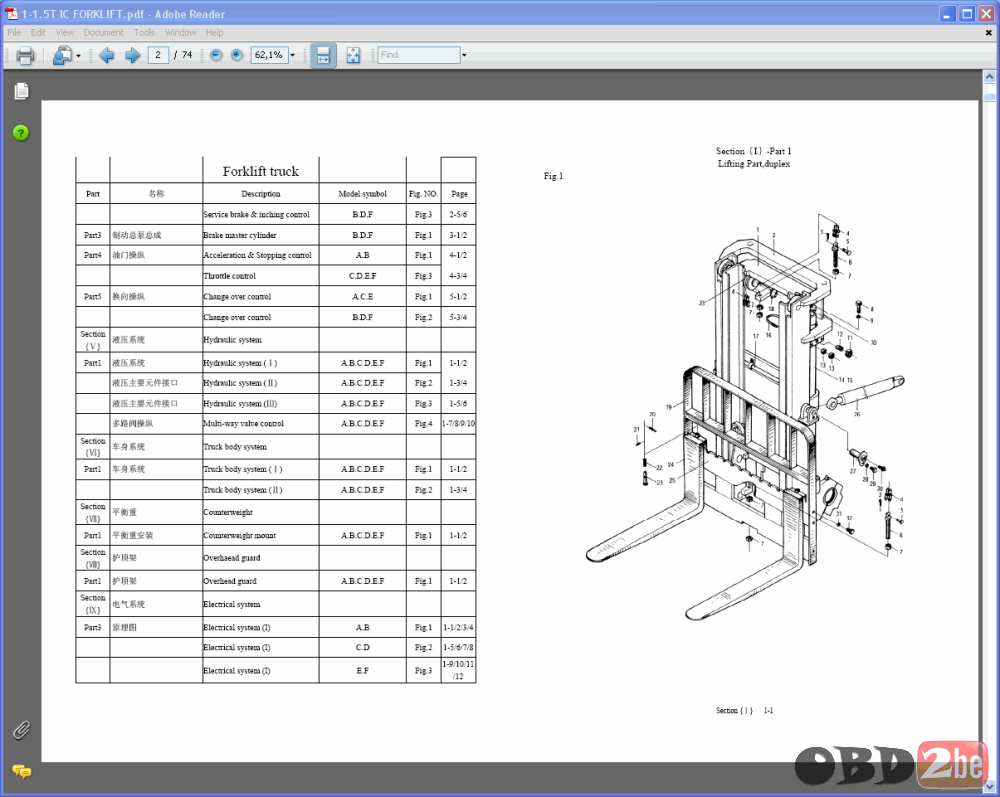Screen dimensions: 1000x797
Task: Open the Pages navigation panel
Action: coord(21,92)
